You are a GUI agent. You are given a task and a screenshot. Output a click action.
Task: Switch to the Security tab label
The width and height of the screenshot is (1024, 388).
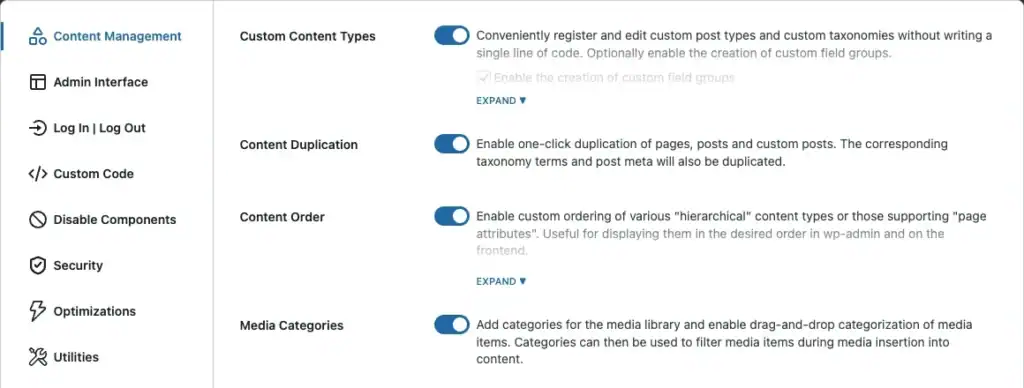pos(78,265)
